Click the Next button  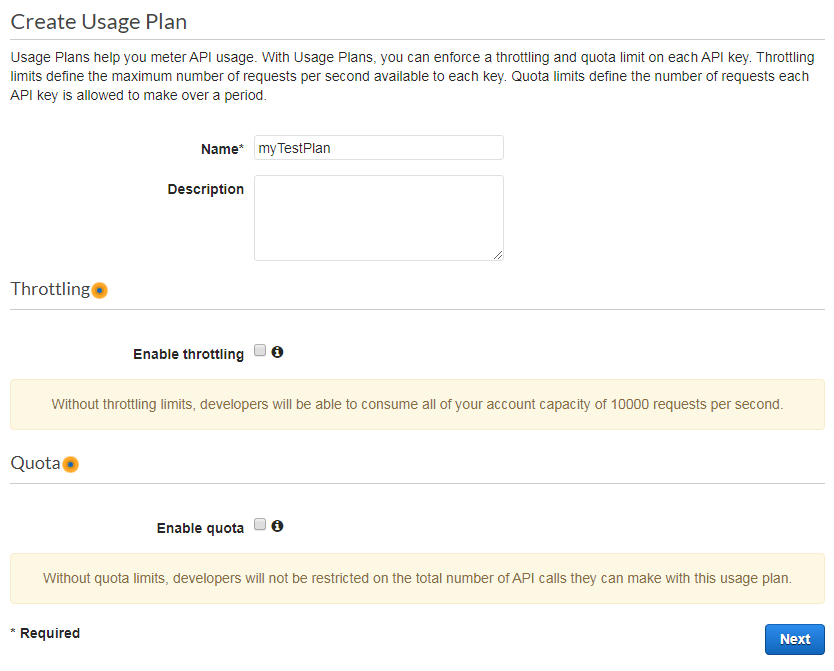(794, 639)
